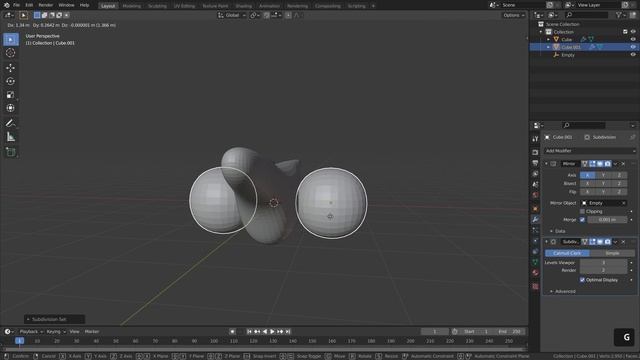The width and height of the screenshot is (640, 360).
Task: Remove the Subdivision modifier with its X
Action: tap(623, 242)
